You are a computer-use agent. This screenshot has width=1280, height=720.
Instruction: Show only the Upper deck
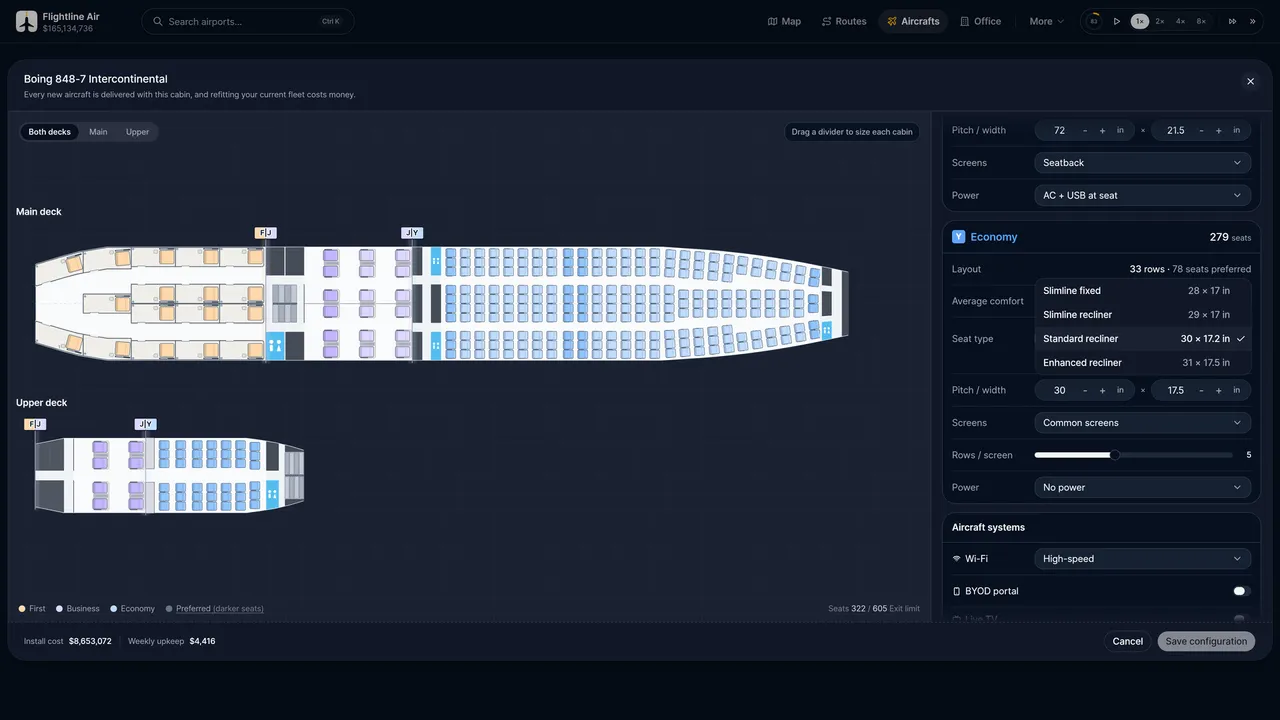pos(137,132)
